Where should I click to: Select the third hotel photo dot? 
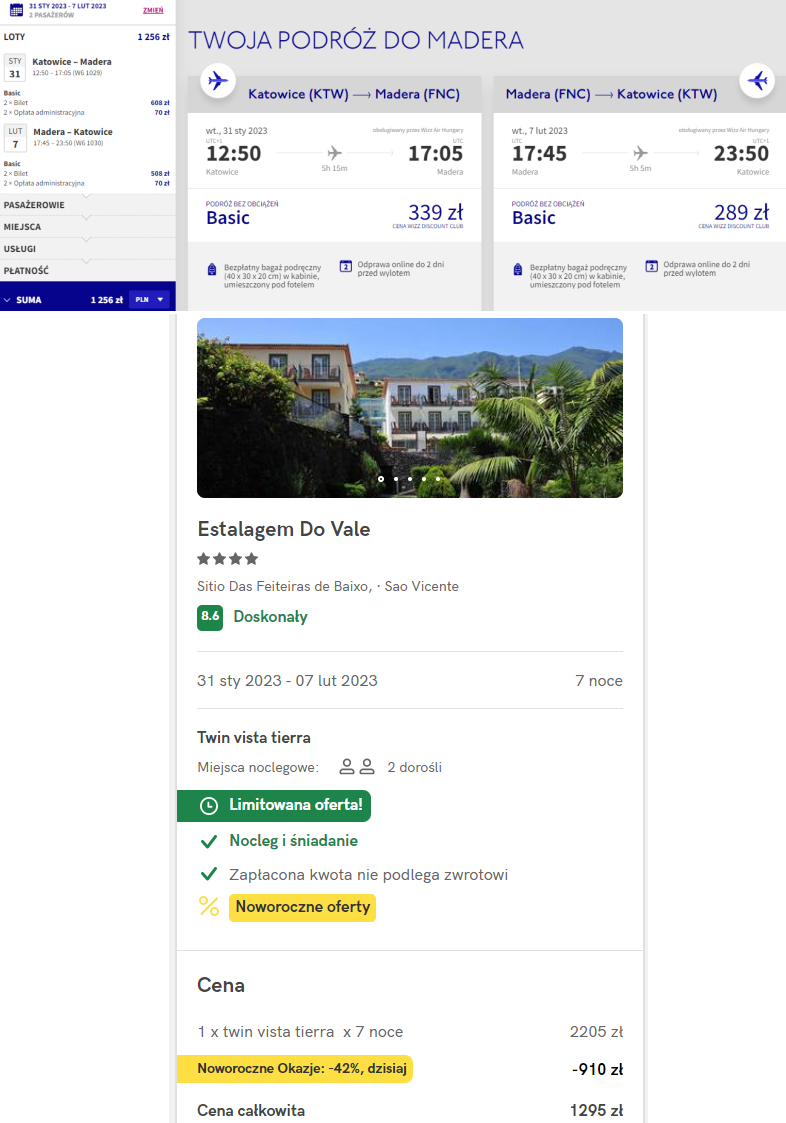pyautogui.click(x=409, y=479)
